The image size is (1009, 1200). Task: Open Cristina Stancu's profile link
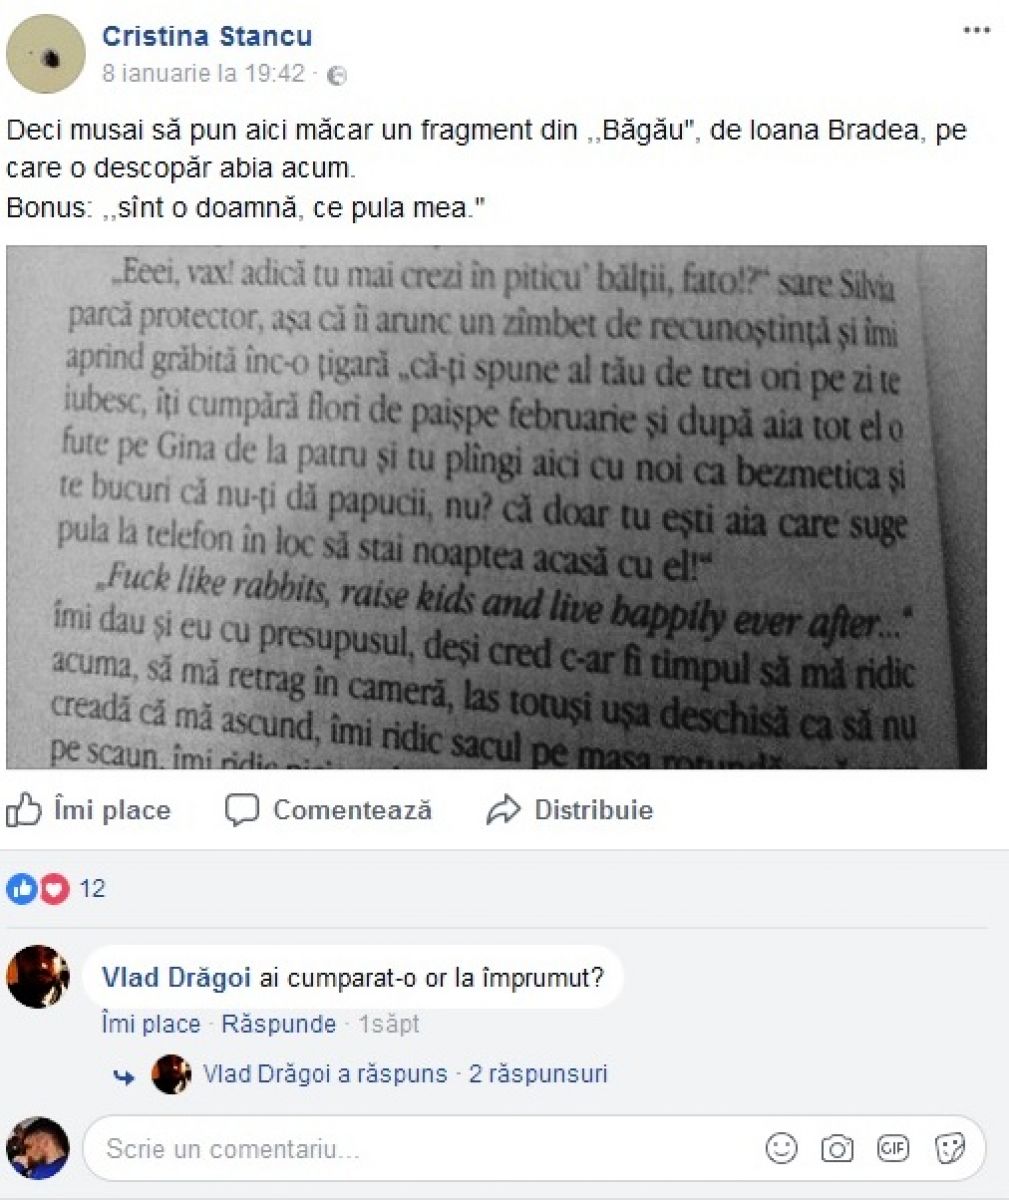click(x=207, y=36)
